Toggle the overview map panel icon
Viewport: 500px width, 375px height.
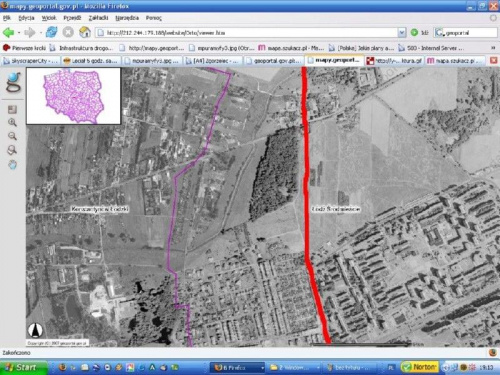pos(12,109)
